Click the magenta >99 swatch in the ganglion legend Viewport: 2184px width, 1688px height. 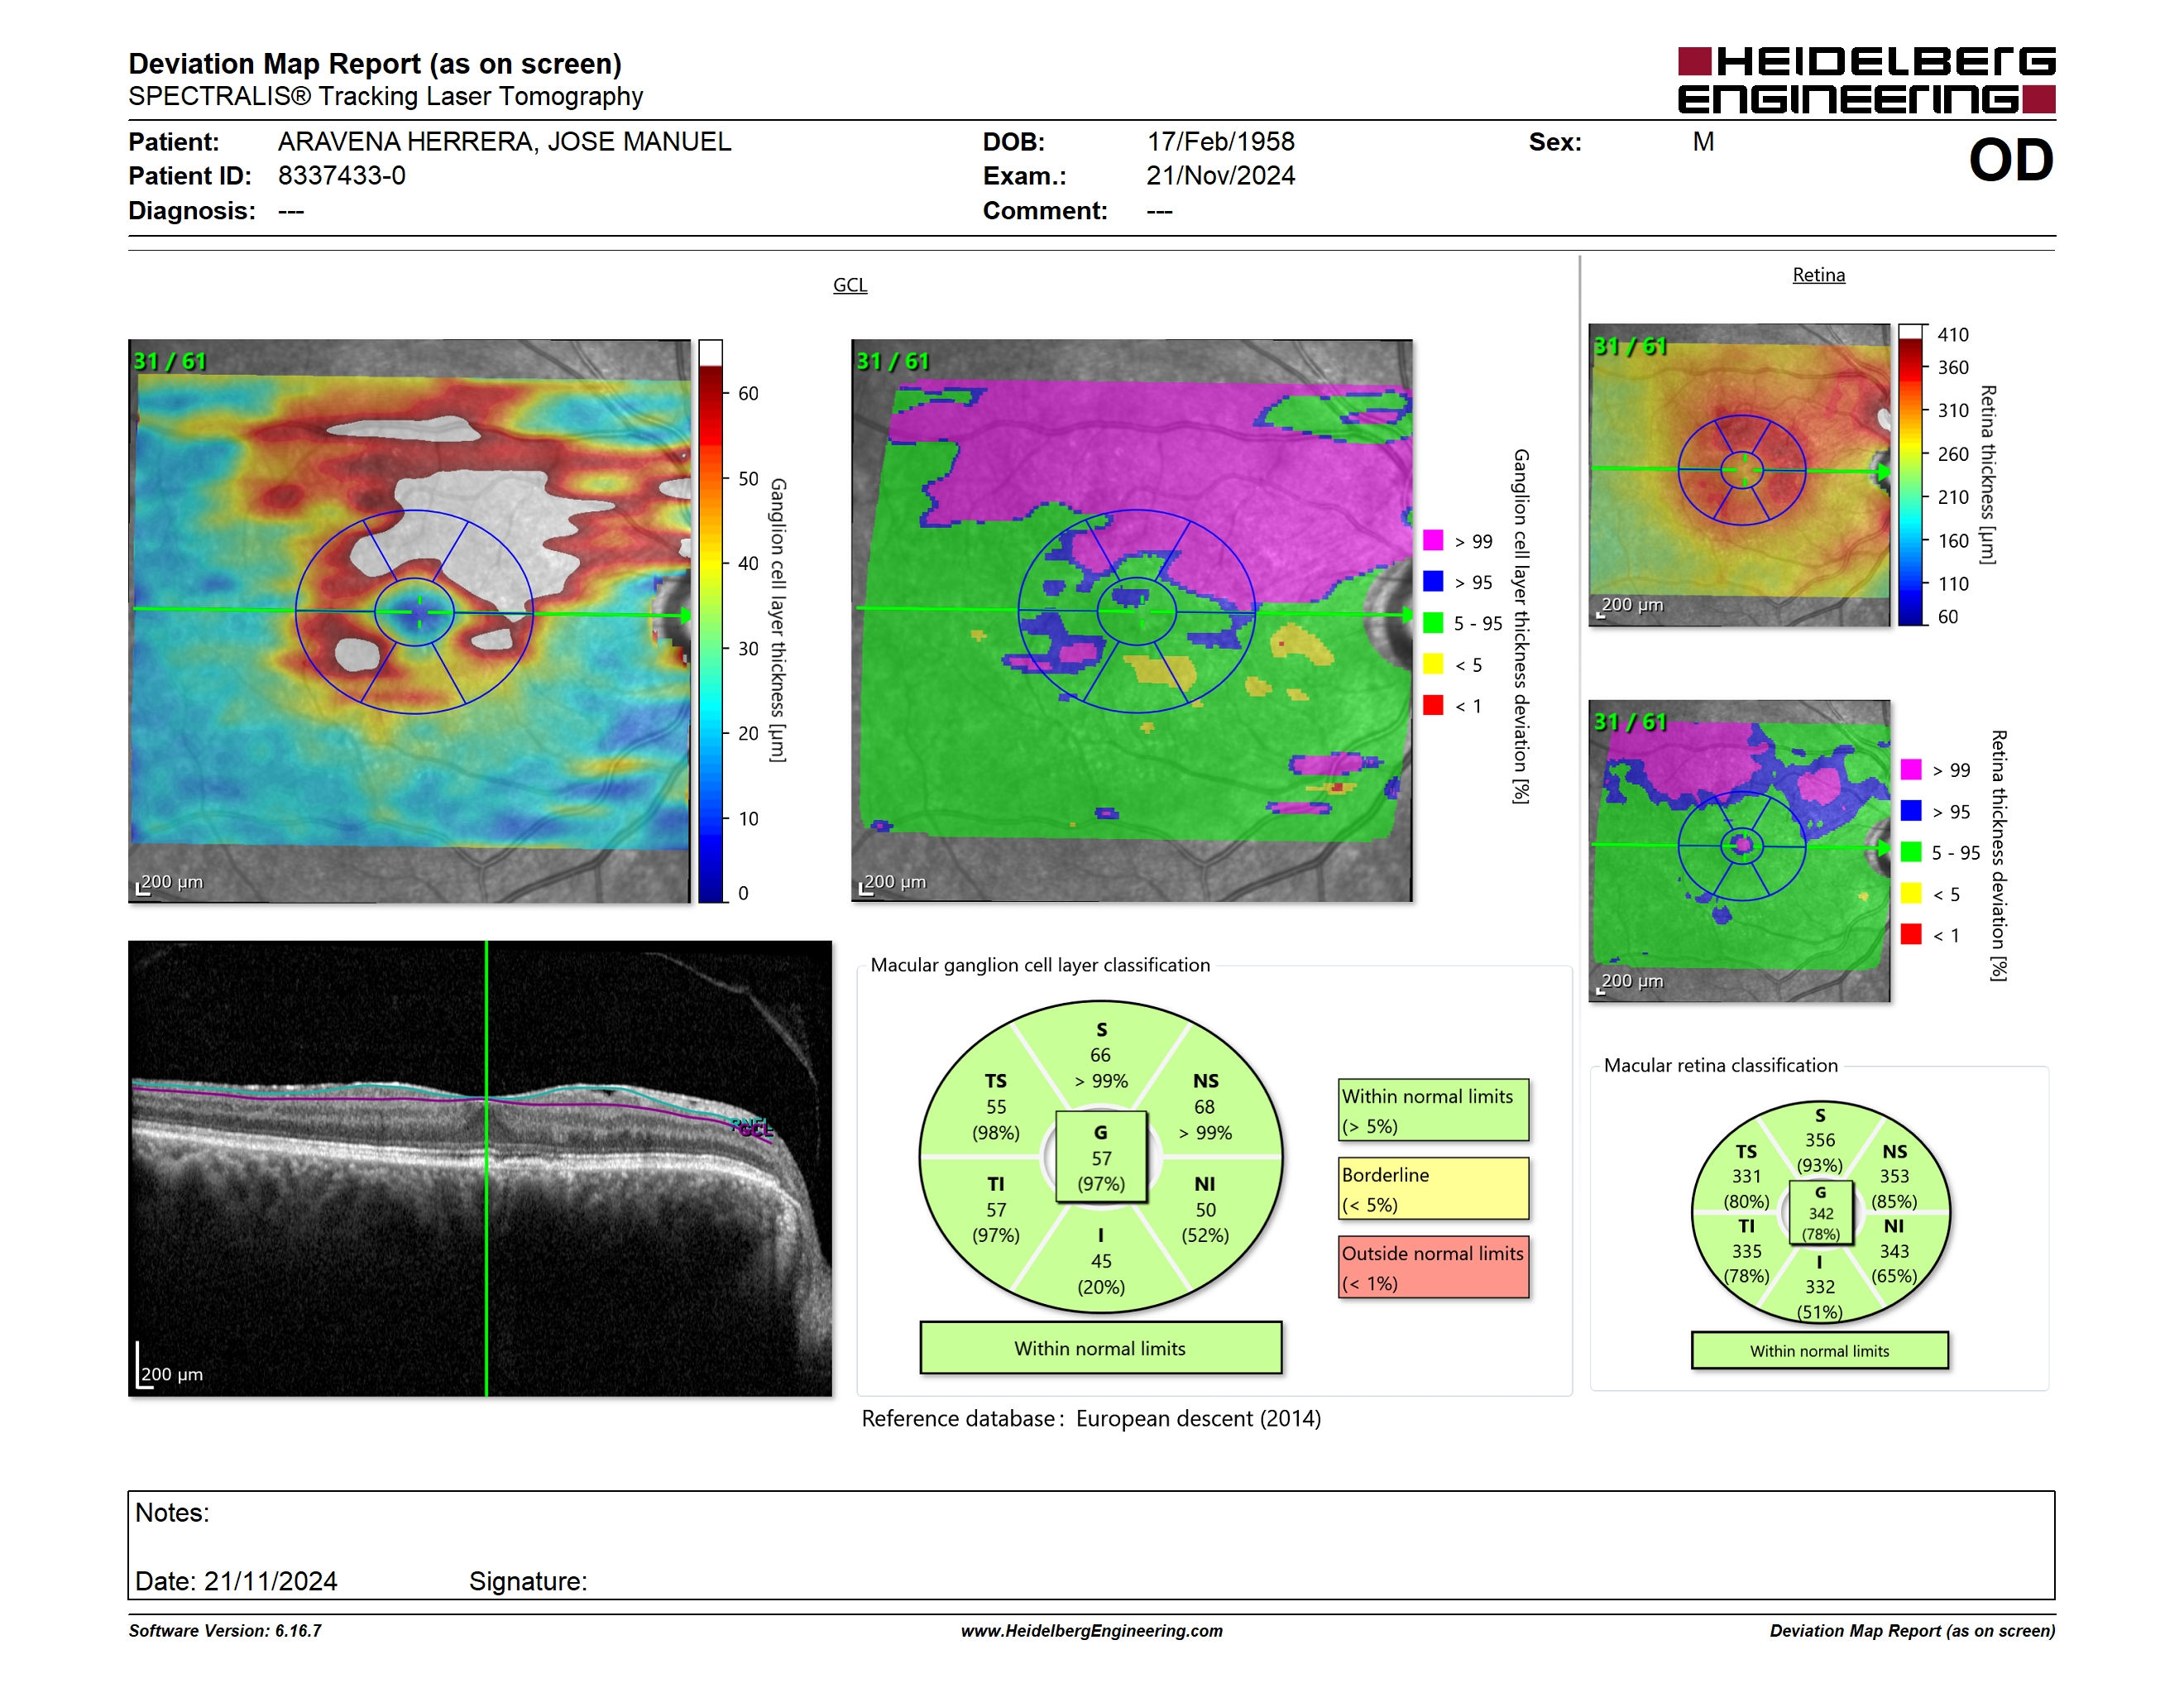click(1433, 541)
